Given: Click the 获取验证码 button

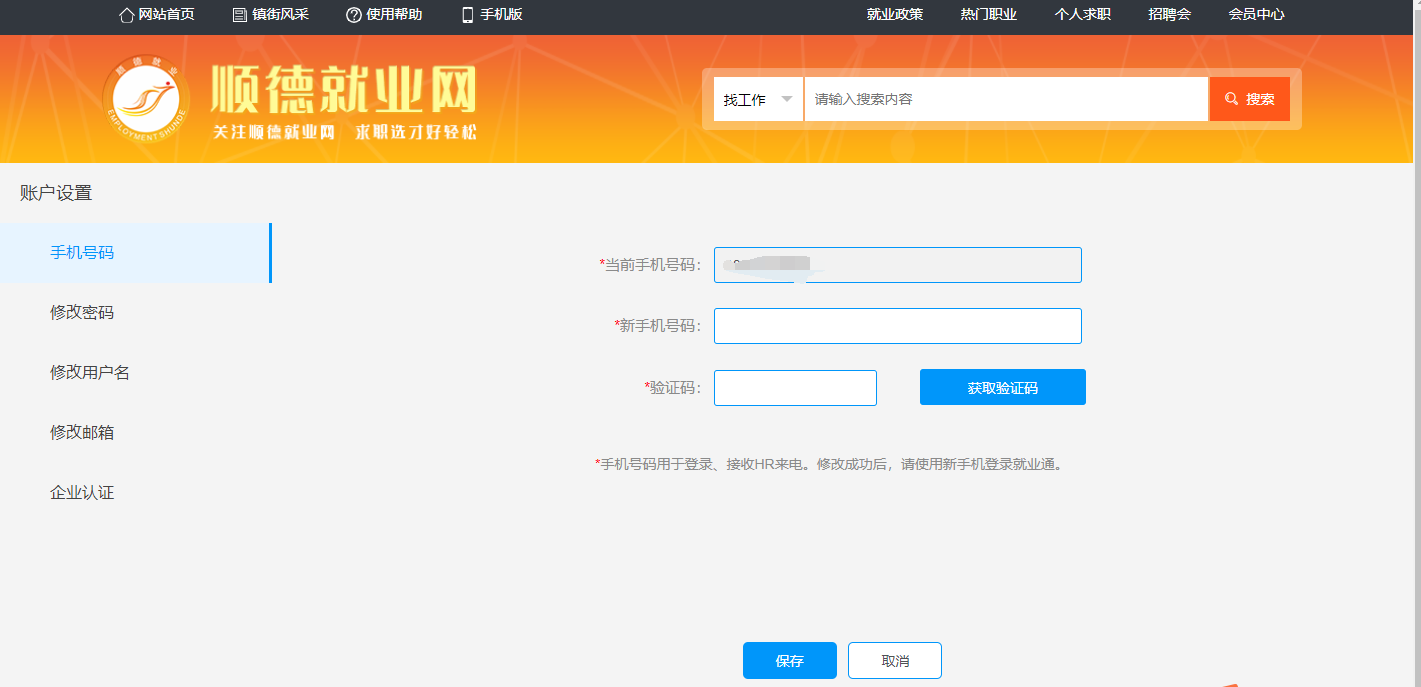Looking at the screenshot, I should (x=1002, y=388).
